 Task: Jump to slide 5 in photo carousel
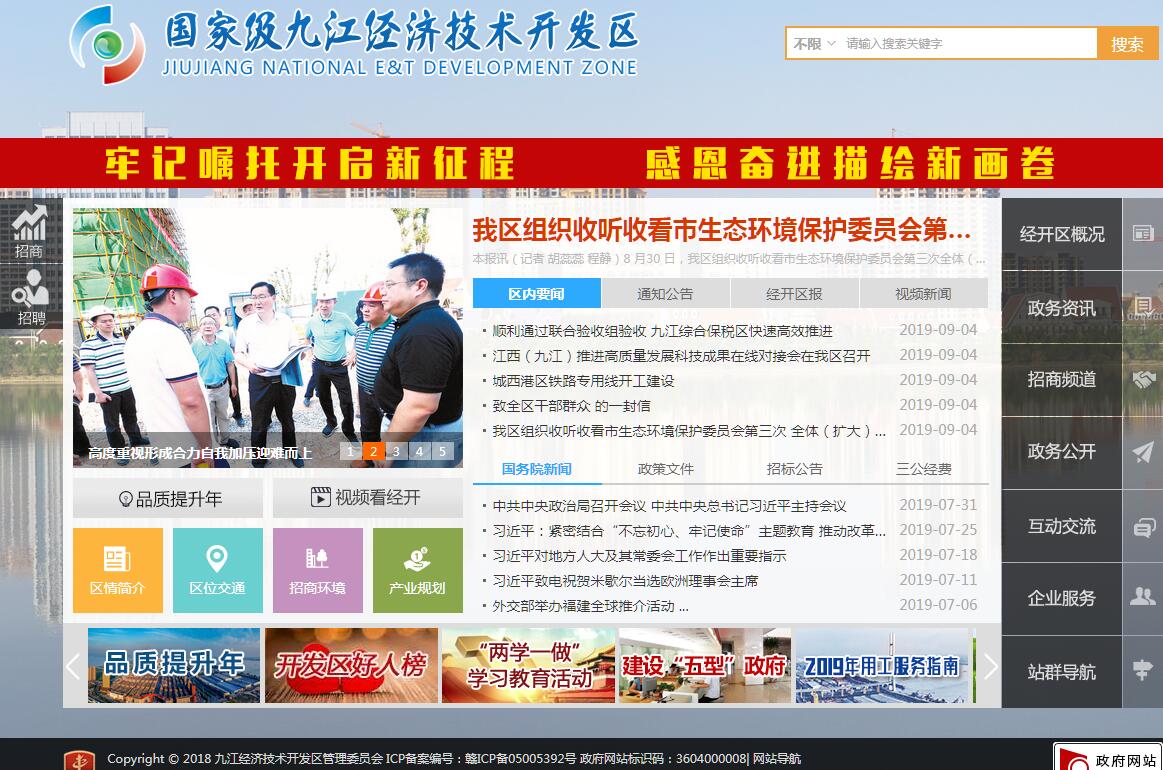[442, 452]
